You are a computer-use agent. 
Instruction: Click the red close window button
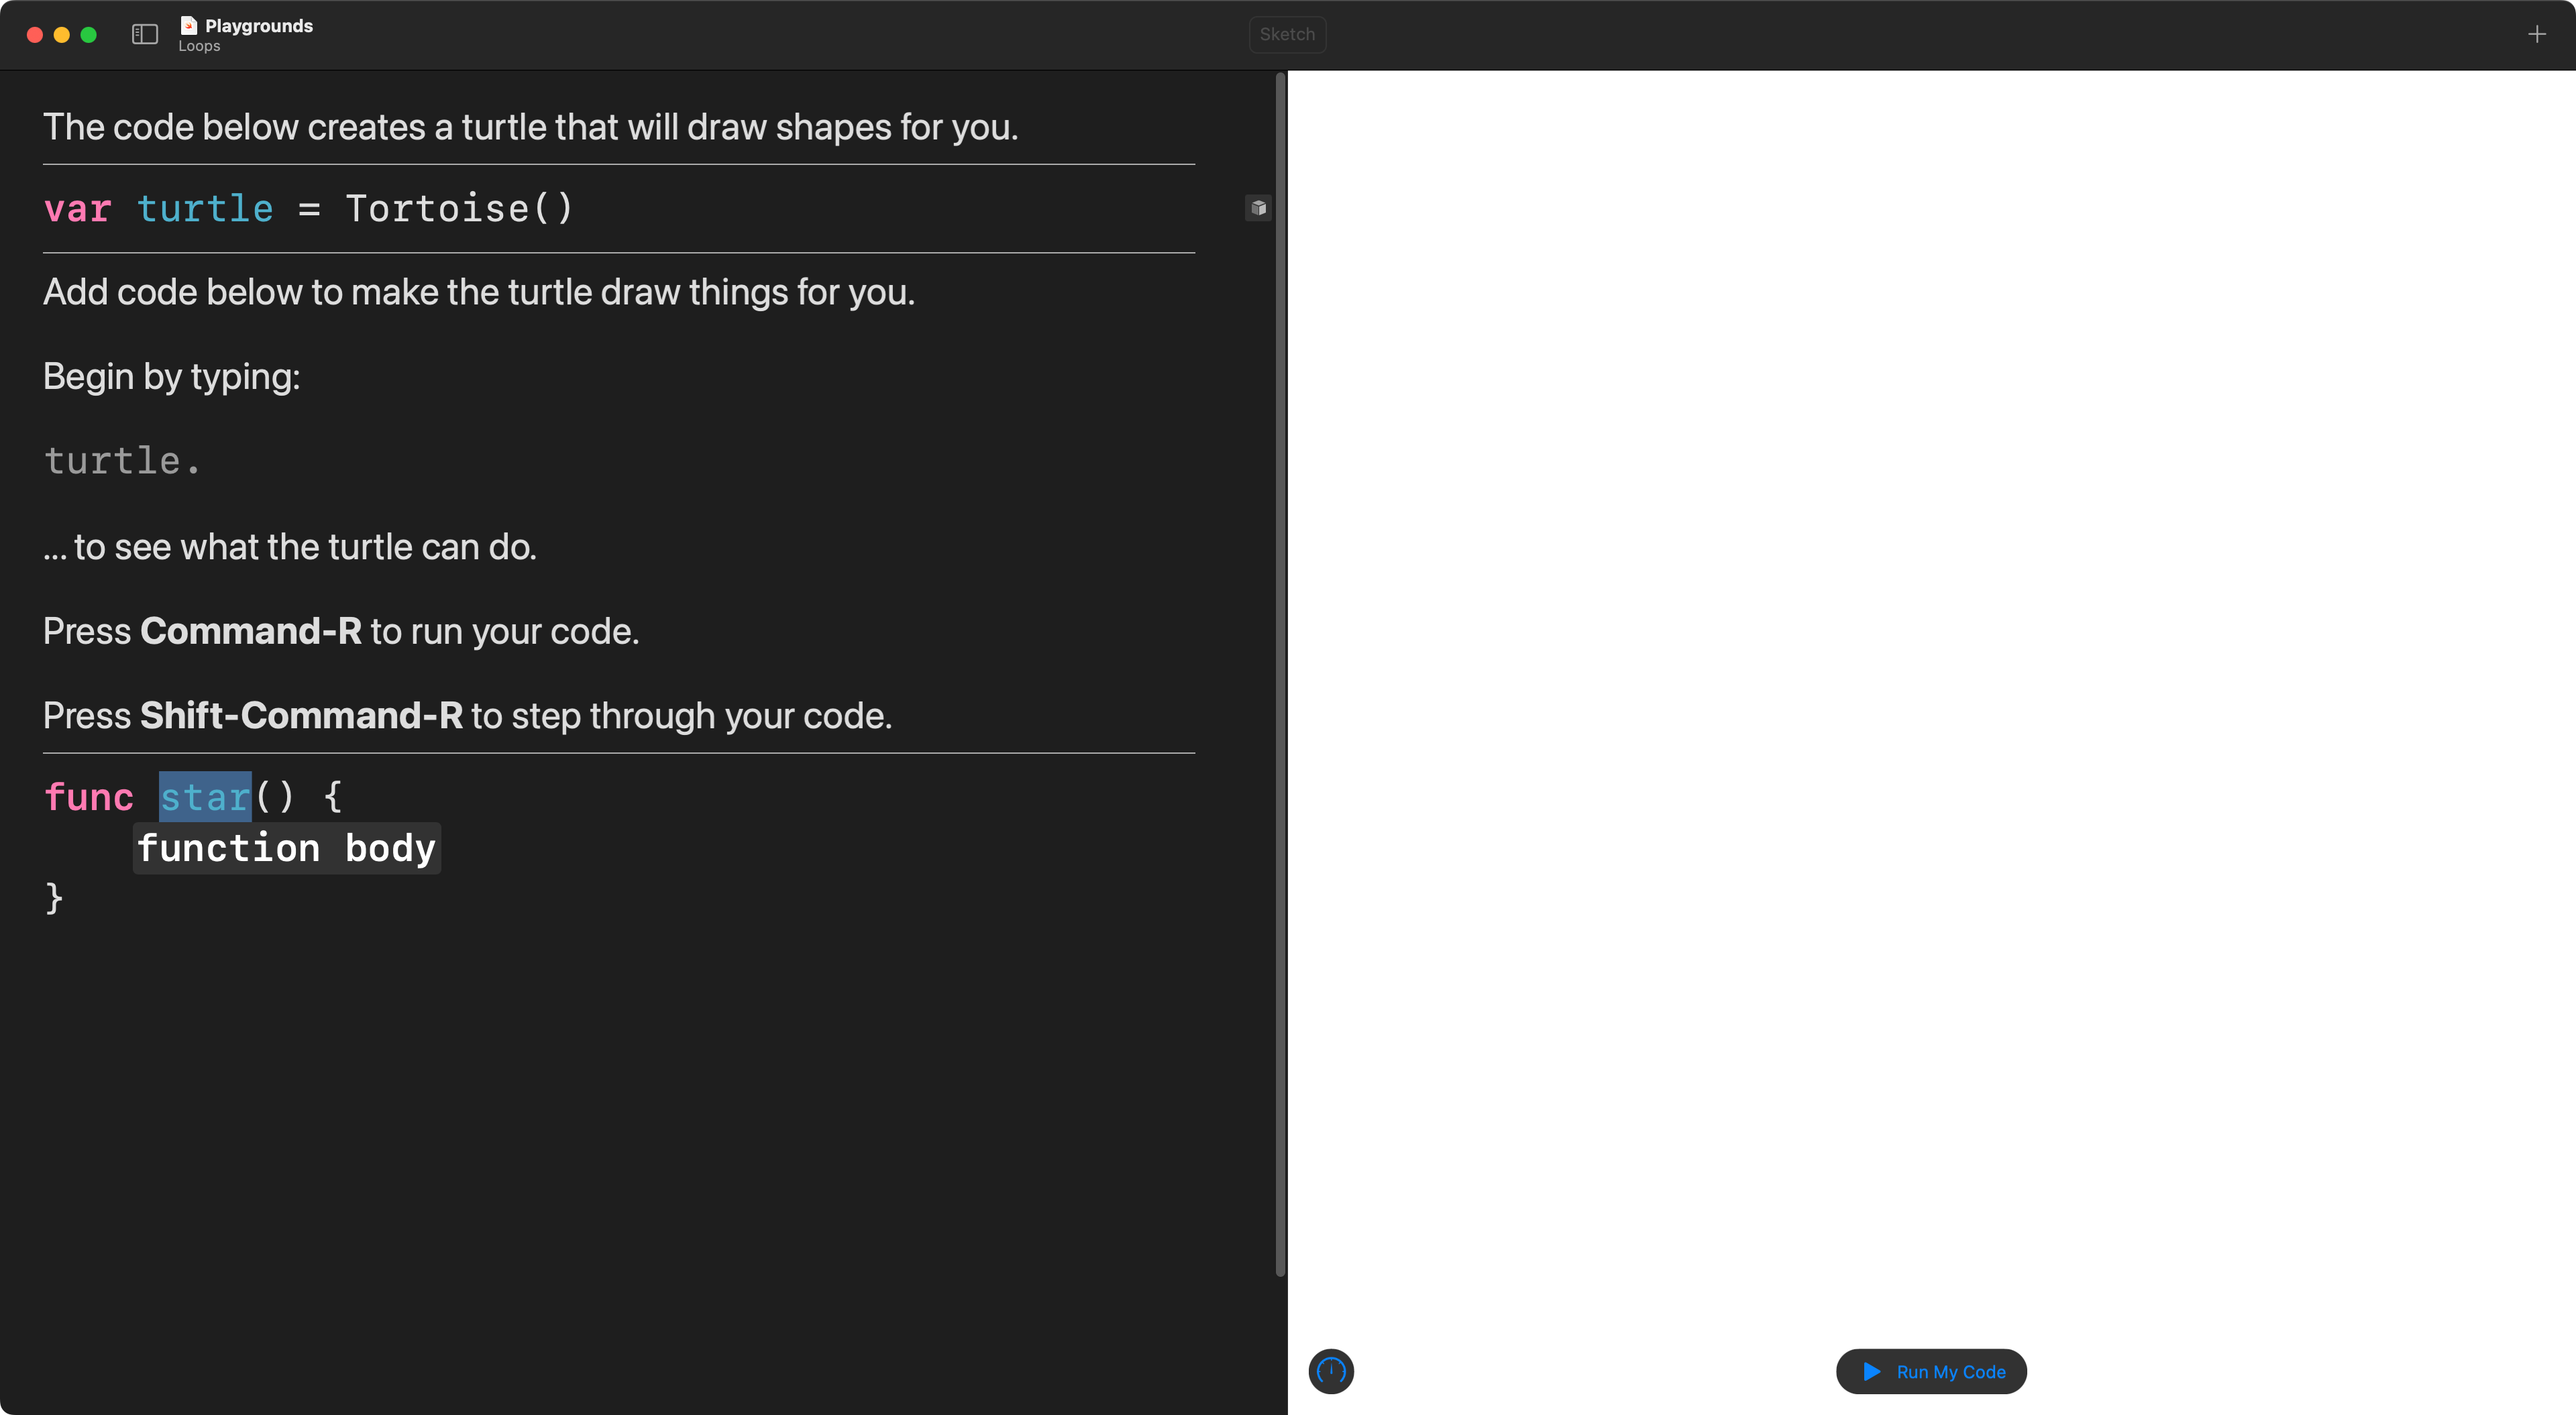click(x=34, y=35)
